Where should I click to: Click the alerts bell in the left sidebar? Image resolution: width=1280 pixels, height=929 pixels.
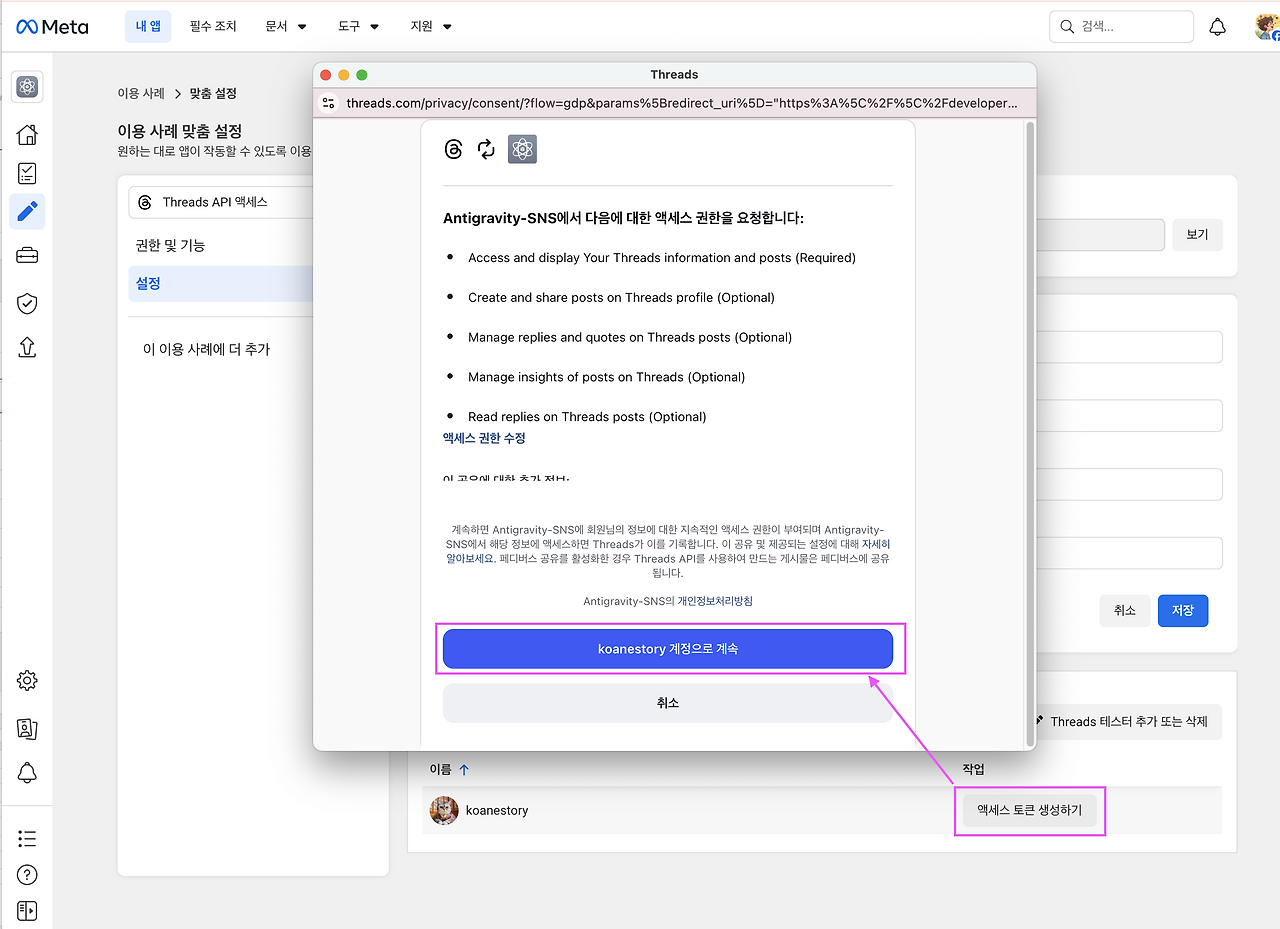pos(27,773)
